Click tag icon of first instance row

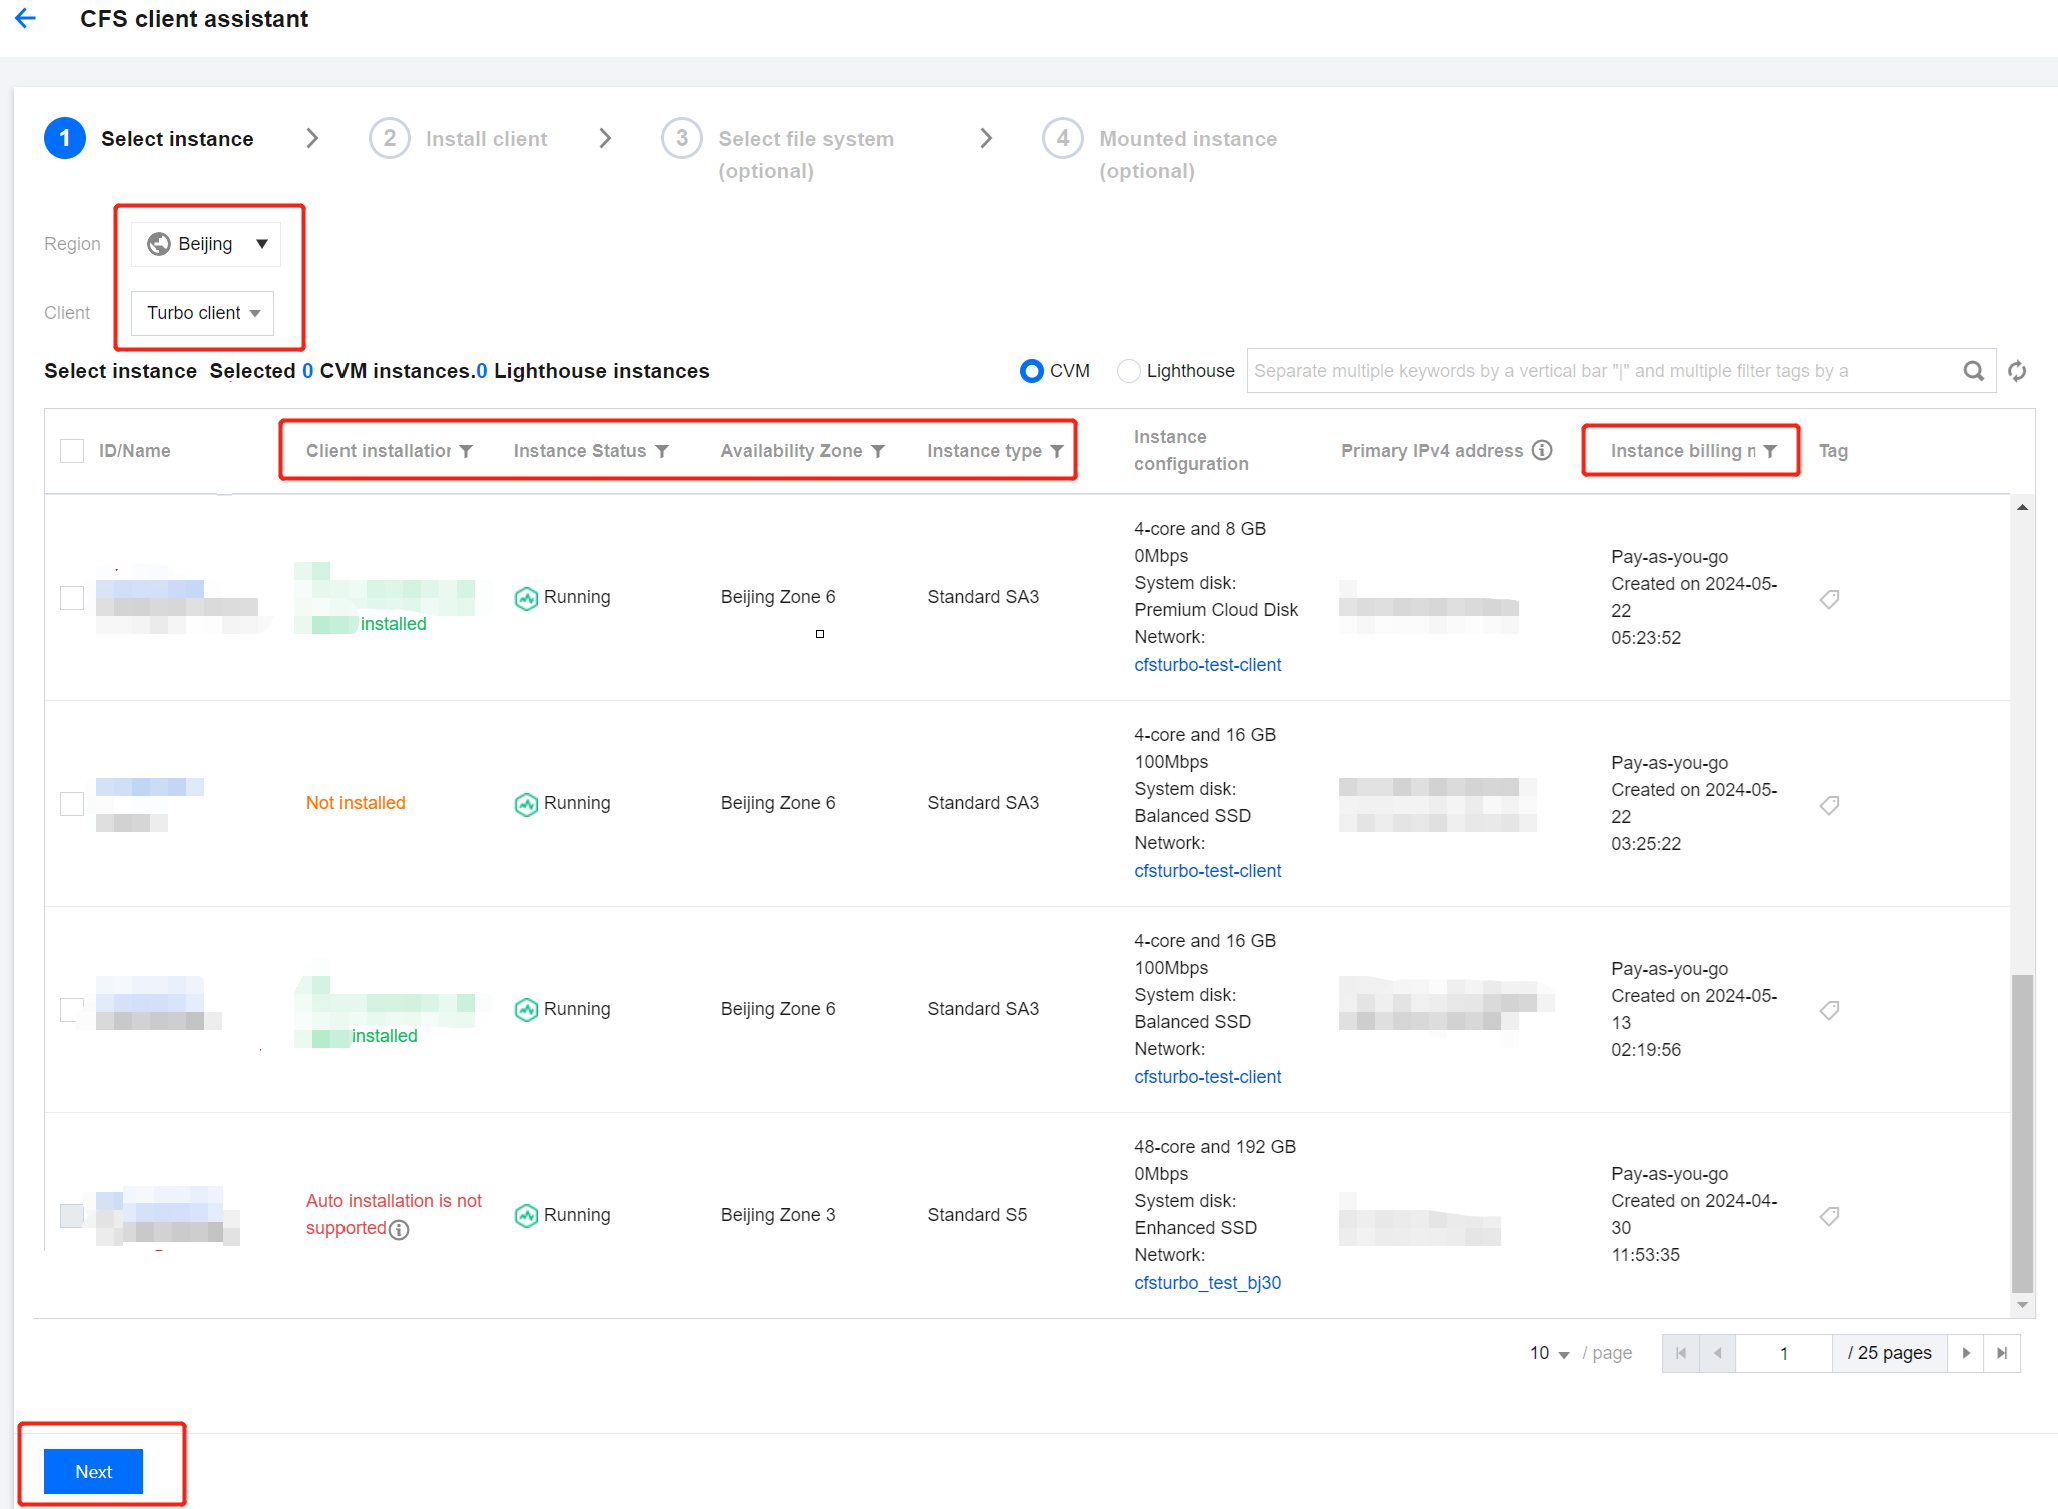pyautogui.click(x=1829, y=599)
